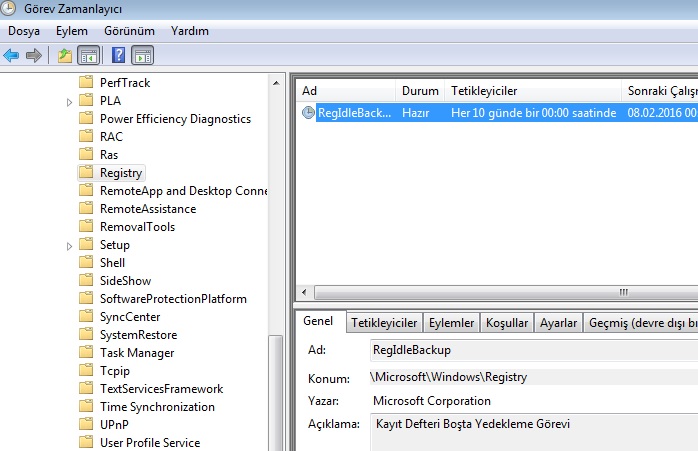Expand the Setup tree node arrow

[x=69, y=246]
